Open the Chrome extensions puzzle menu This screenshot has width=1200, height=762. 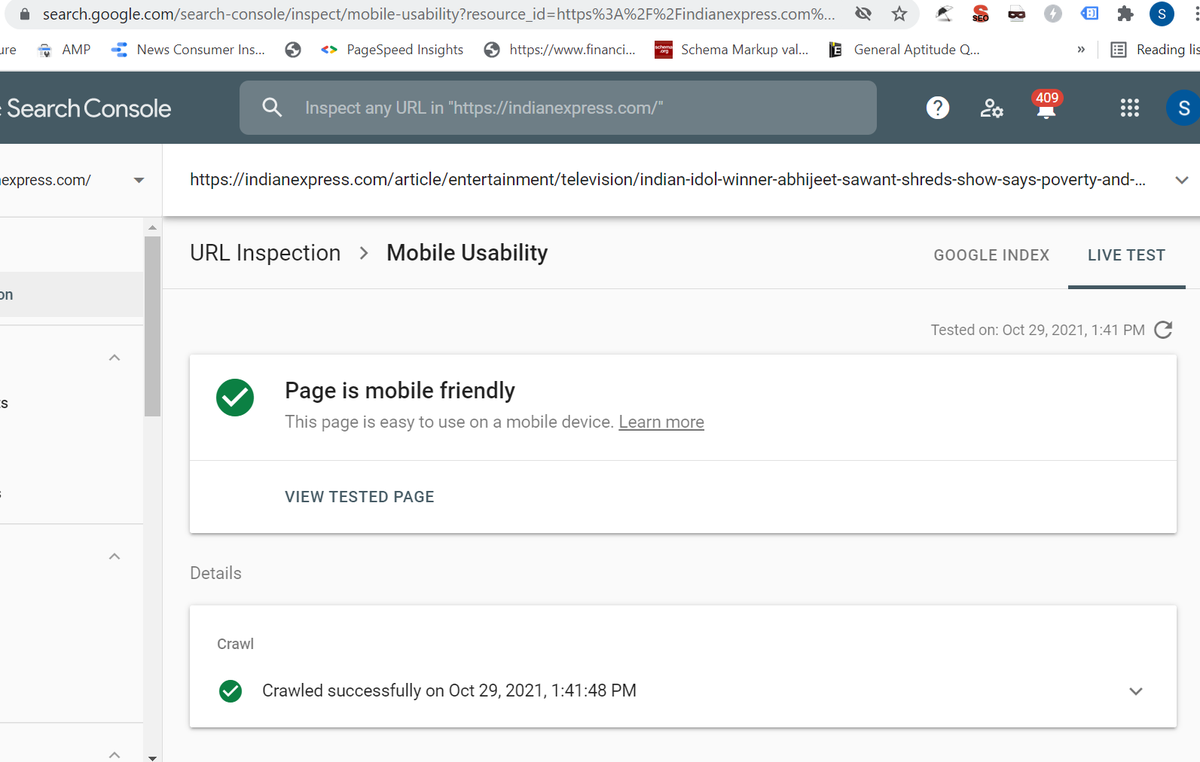[x=1126, y=15]
